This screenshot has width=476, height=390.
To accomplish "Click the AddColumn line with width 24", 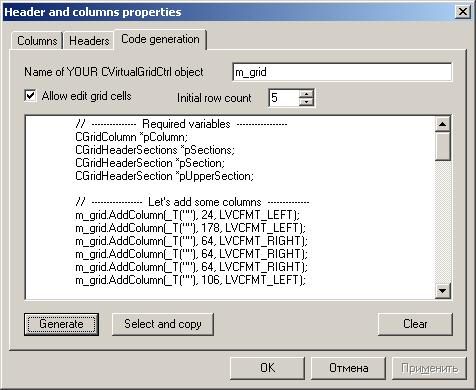I will (x=188, y=215).
